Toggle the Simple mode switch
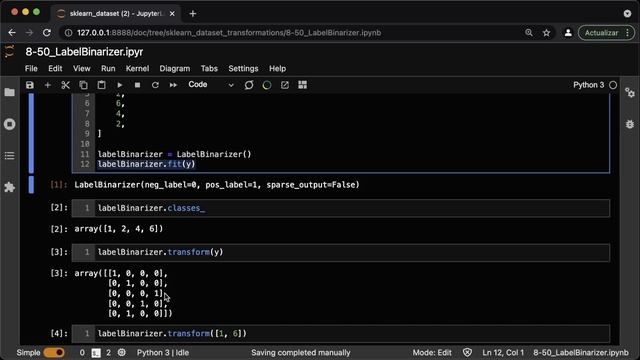Image resolution: width=640 pixels, height=360 pixels. 54,352
